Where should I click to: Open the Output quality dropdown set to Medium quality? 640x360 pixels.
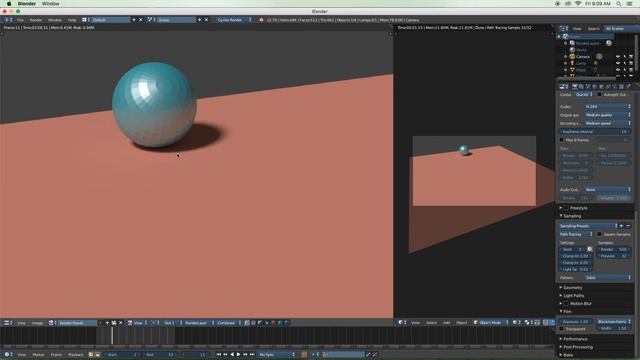(x=608, y=115)
